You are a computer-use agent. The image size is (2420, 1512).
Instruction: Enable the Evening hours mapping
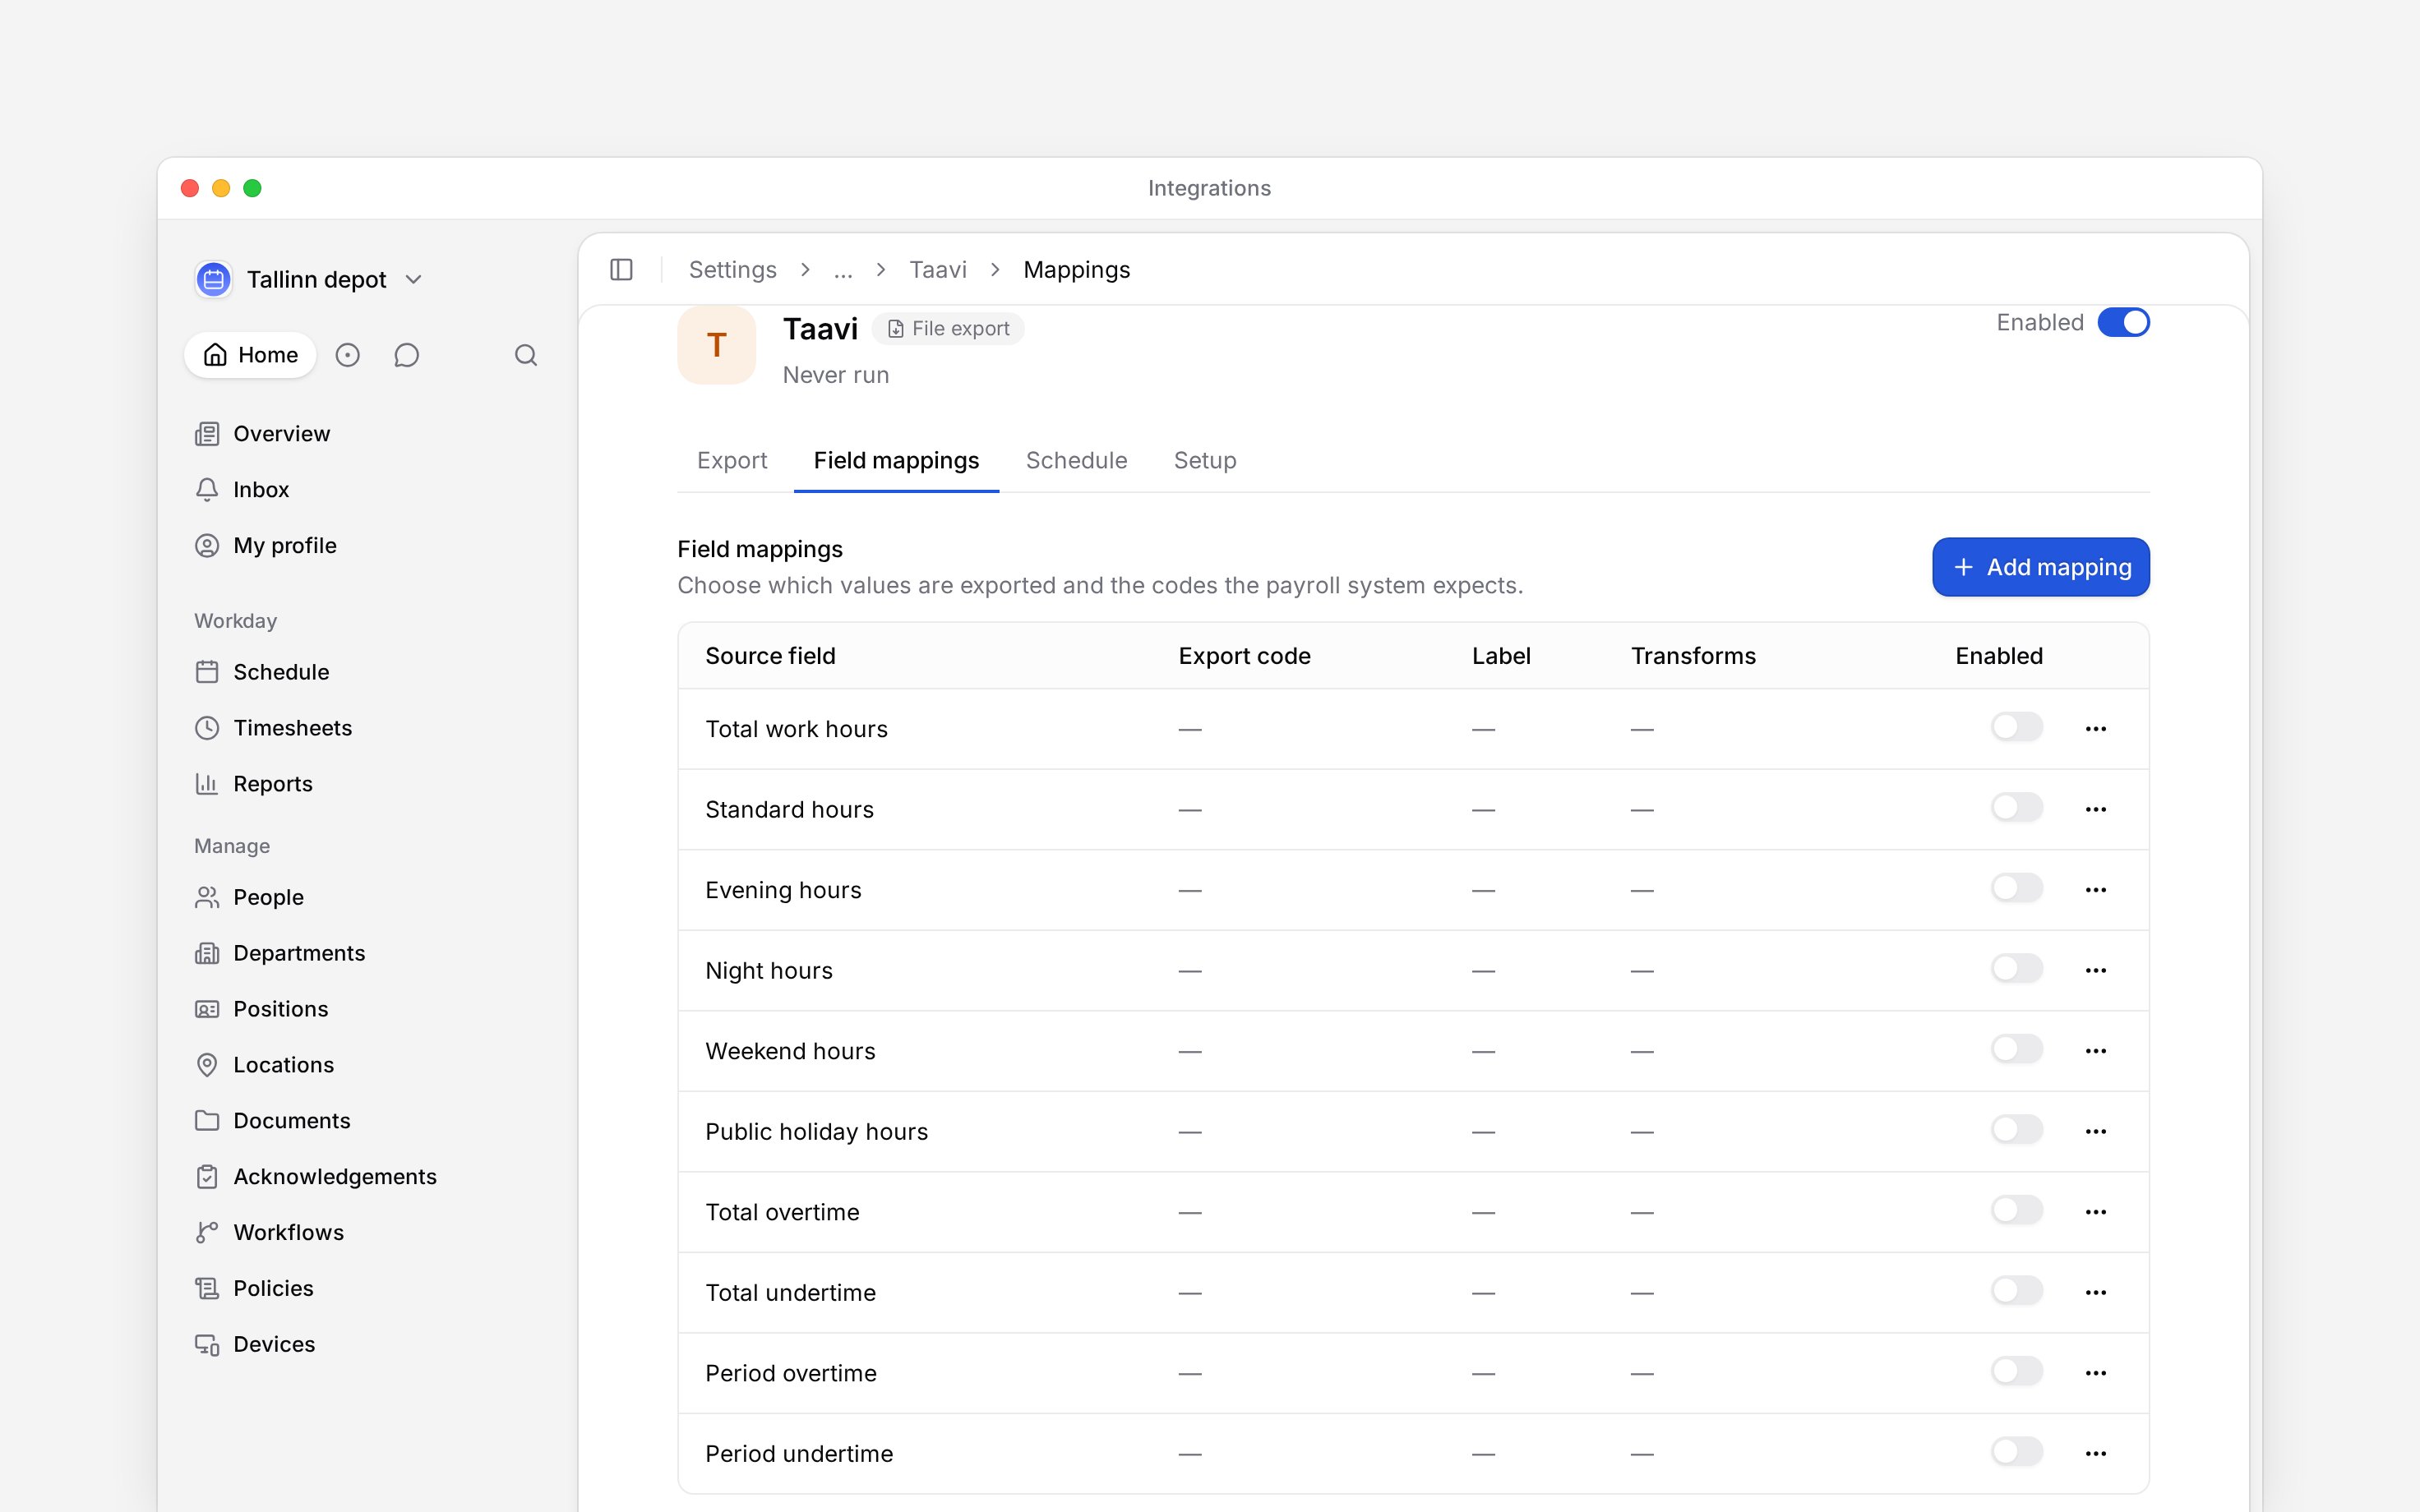[2016, 888]
